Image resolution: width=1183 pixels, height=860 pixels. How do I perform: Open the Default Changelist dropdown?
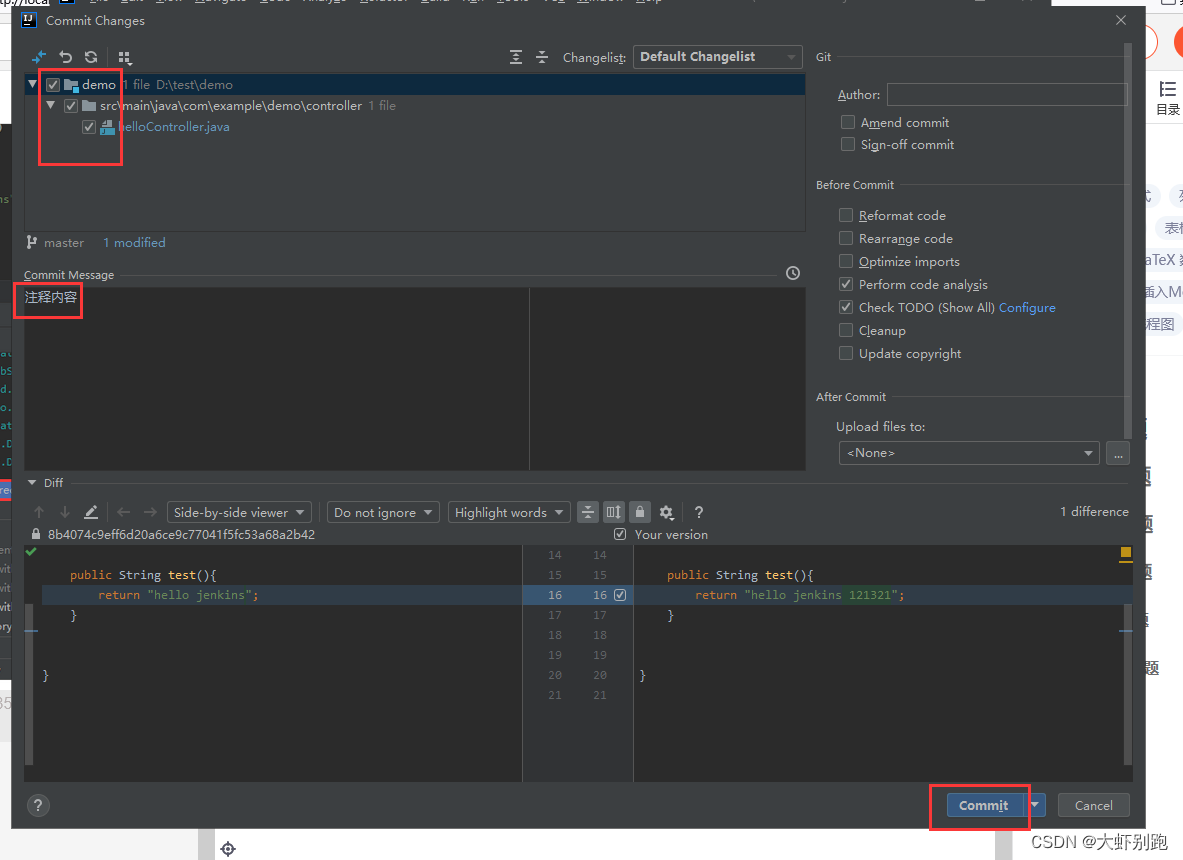718,57
